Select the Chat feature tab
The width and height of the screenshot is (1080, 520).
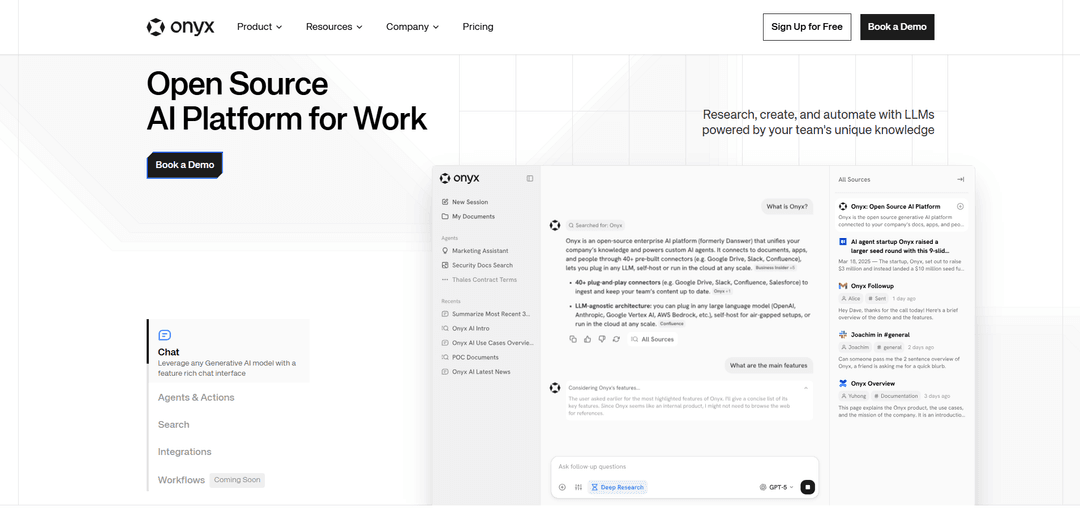coord(228,351)
